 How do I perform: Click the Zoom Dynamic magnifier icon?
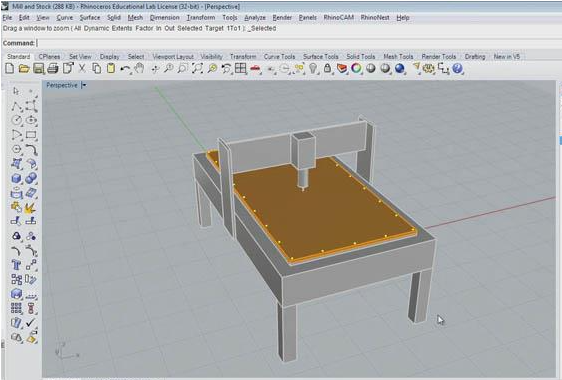click(168, 68)
